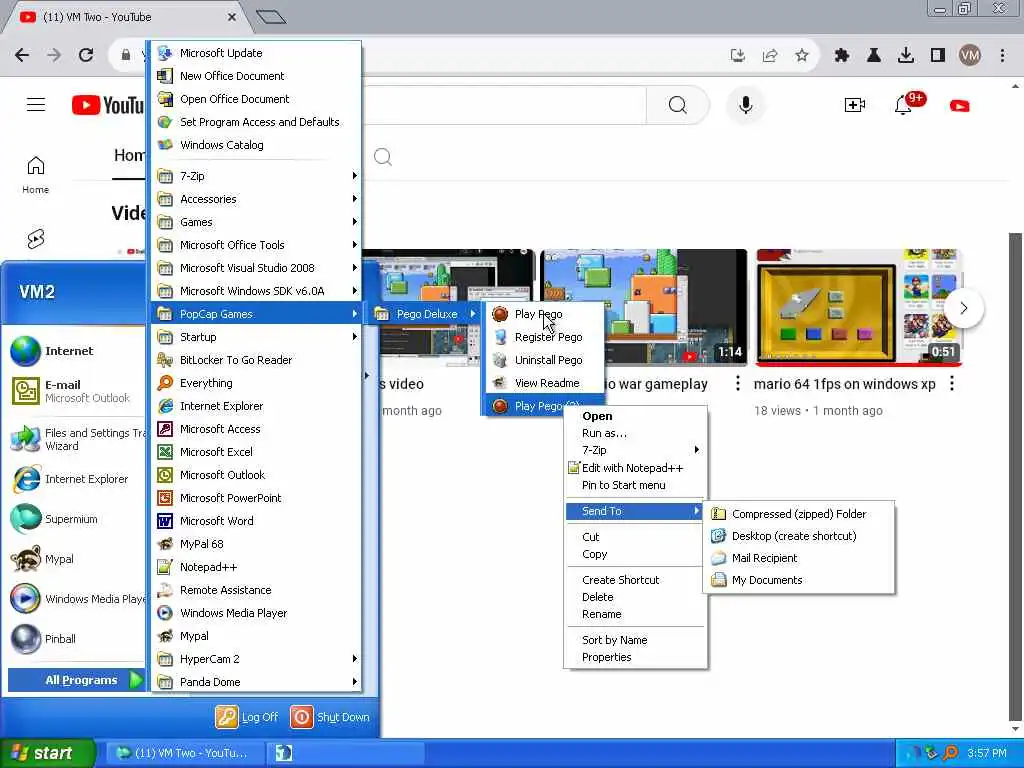Open Files and Settings Transfer Wizard
The height and width of the screenshot is (768, 1024).
point(75,440)
